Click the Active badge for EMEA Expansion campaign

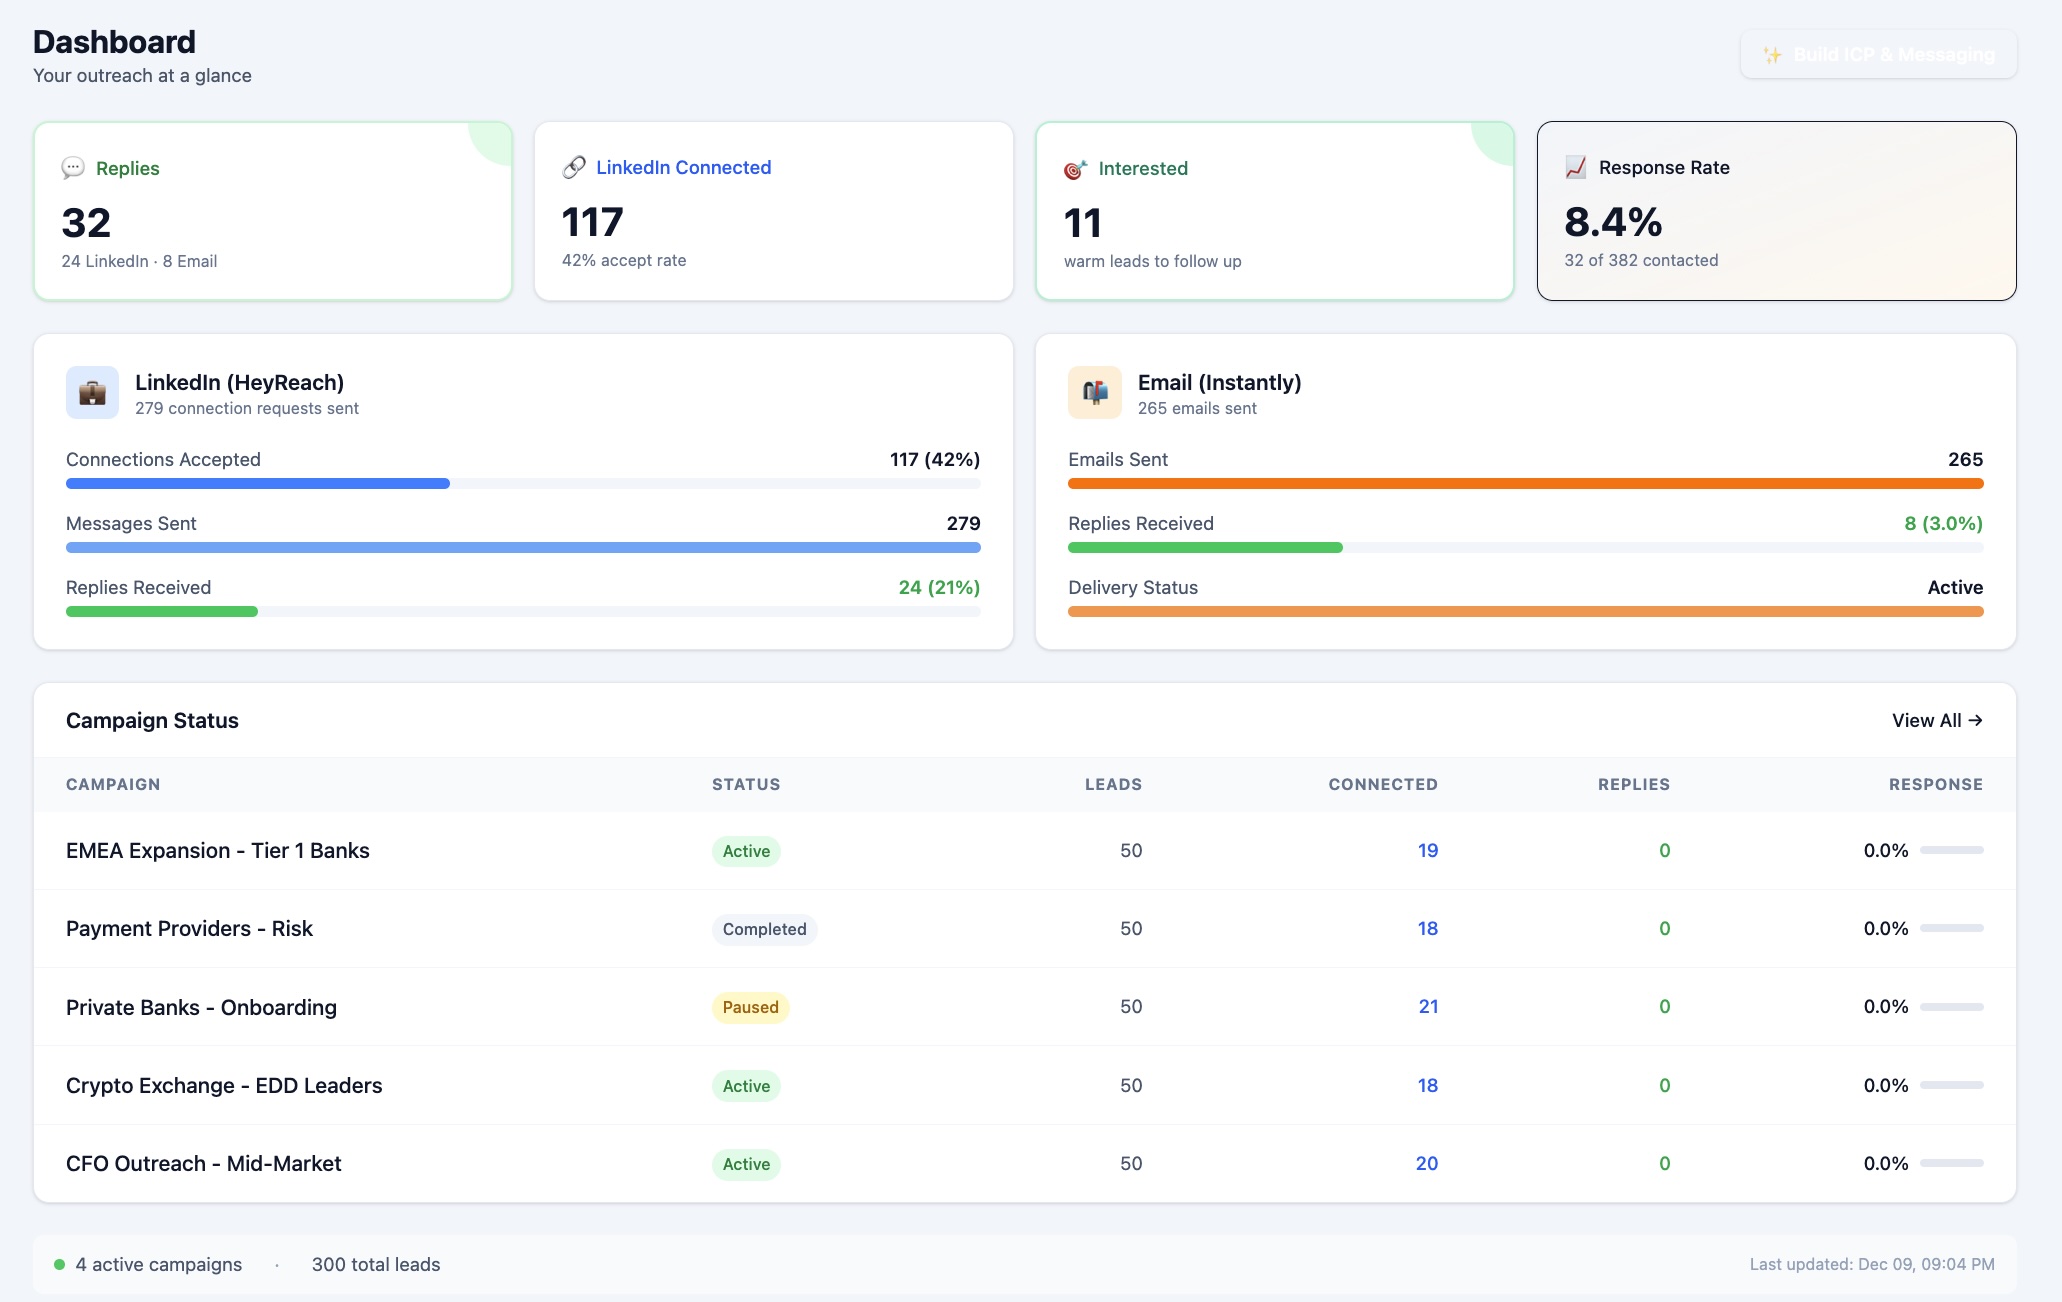(x=746, y=851)
